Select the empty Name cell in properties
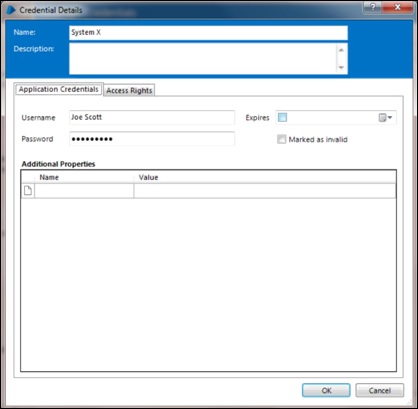Image resolution: width=418 pixels, height=409 pixels. pyautogui.click(x=84, y=191)
